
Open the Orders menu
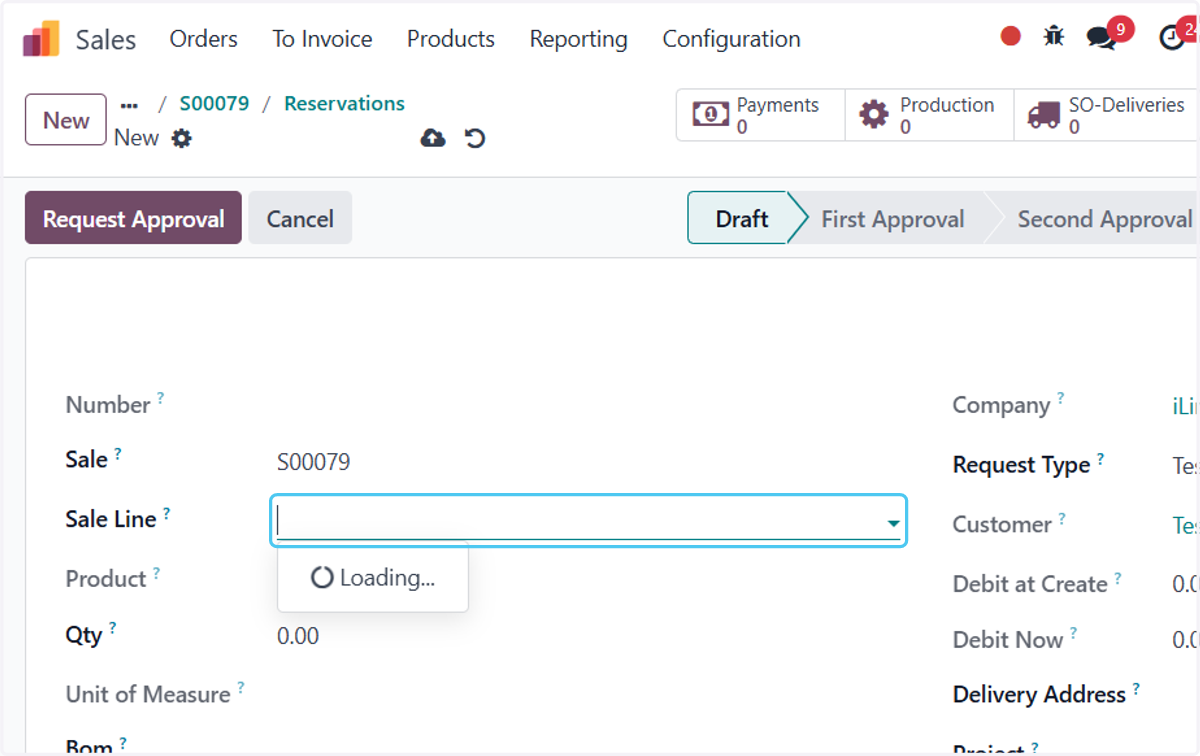click(204, 39)
